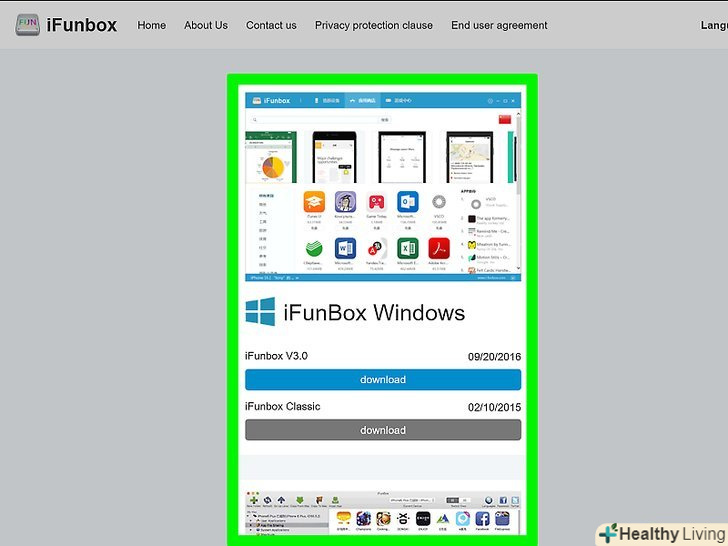This screenshot has height=546, width=728.
Task: Go to Contact us page
Action: tap(271, 26)
